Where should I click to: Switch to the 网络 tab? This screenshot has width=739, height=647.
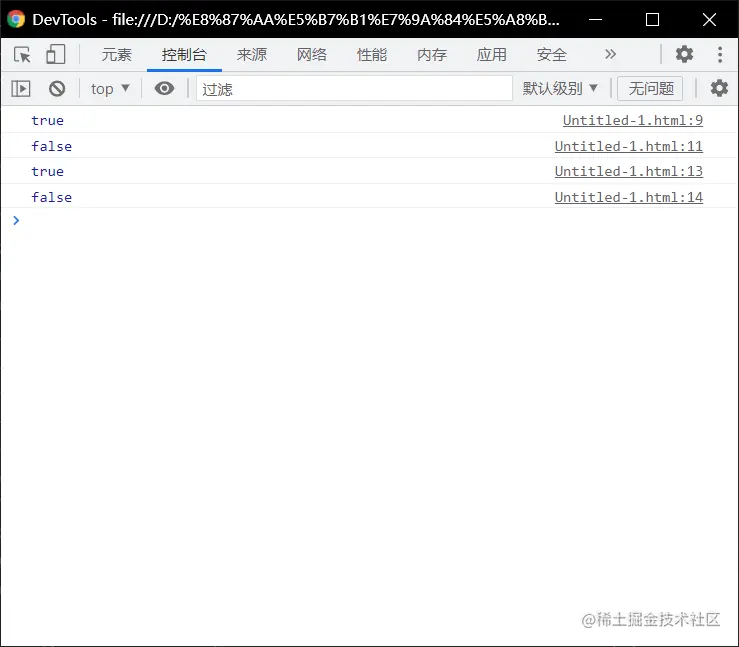312,55
